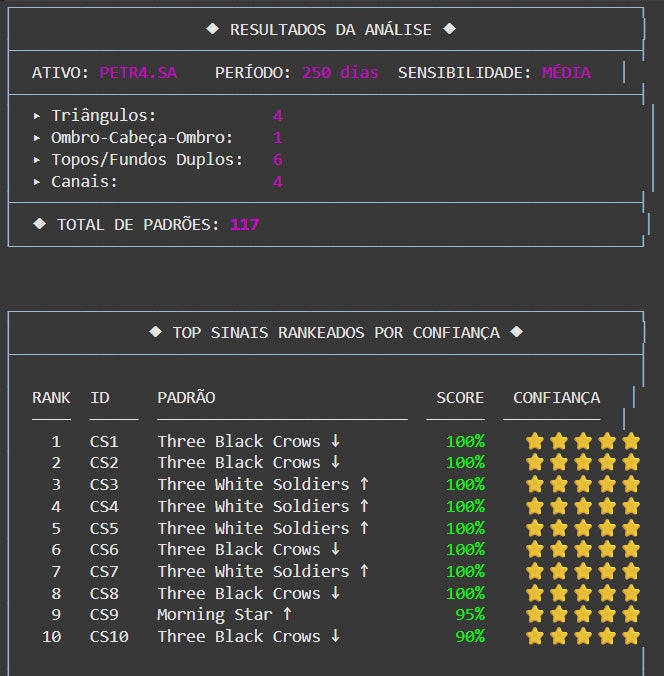664x676 pixels.
Task: Click the stars in the CS10 row
Action: pos(583,637)
